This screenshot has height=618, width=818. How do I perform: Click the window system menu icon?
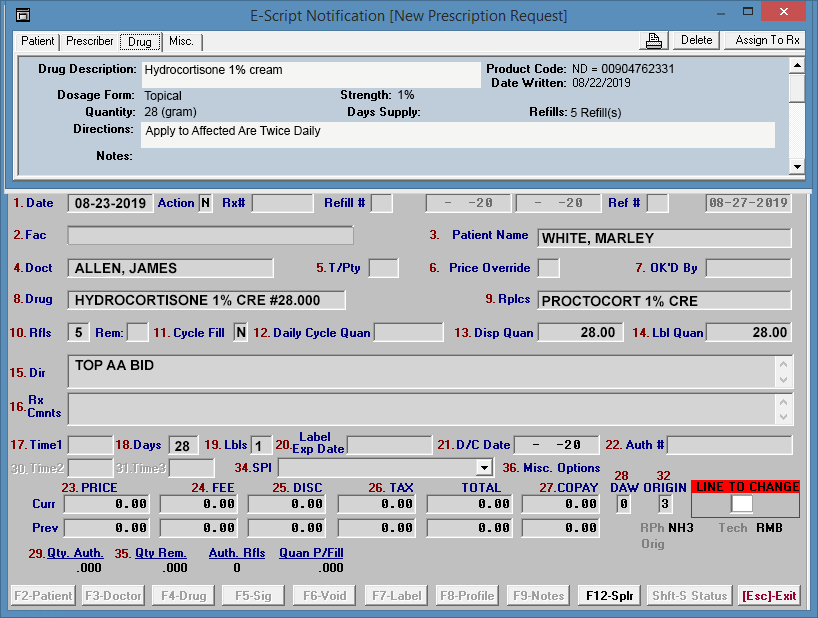click(22, 15)
